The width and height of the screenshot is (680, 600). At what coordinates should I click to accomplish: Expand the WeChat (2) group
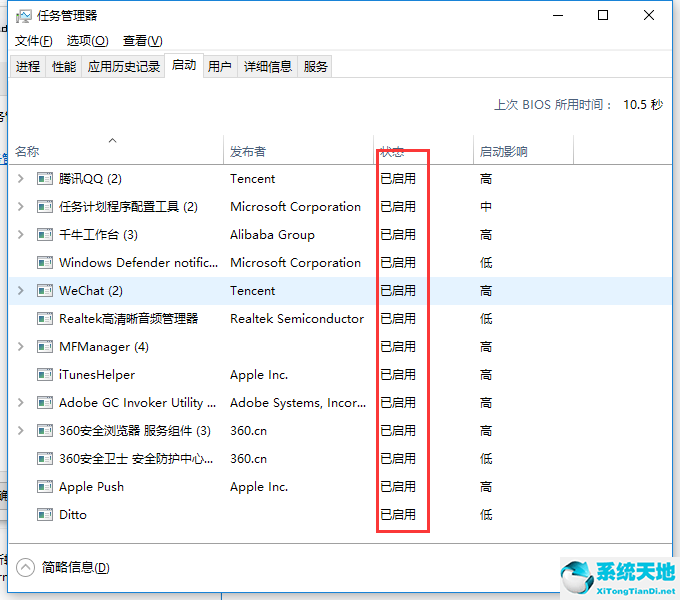coord(20,290)
